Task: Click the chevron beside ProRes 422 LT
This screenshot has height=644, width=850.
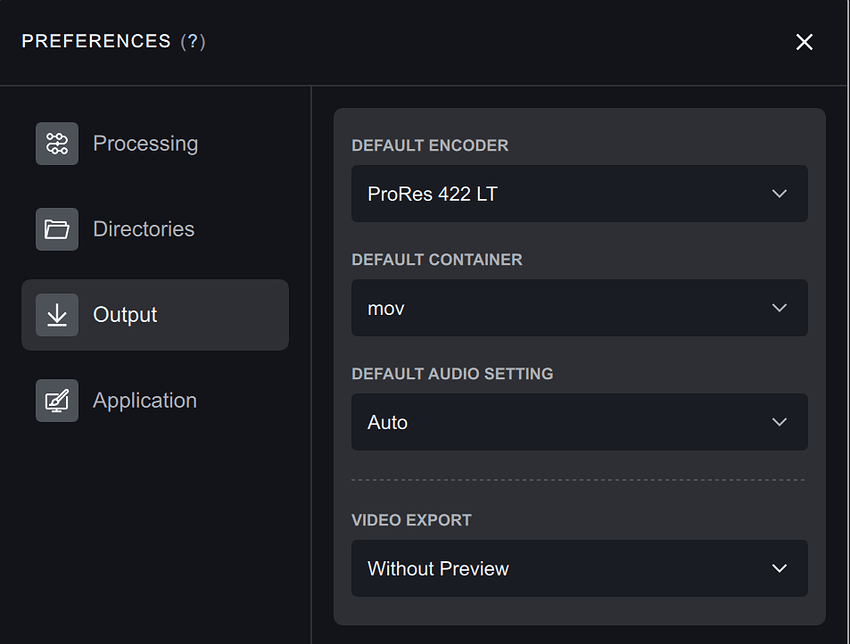Action: pyautogui.click(x=780, y=194)
